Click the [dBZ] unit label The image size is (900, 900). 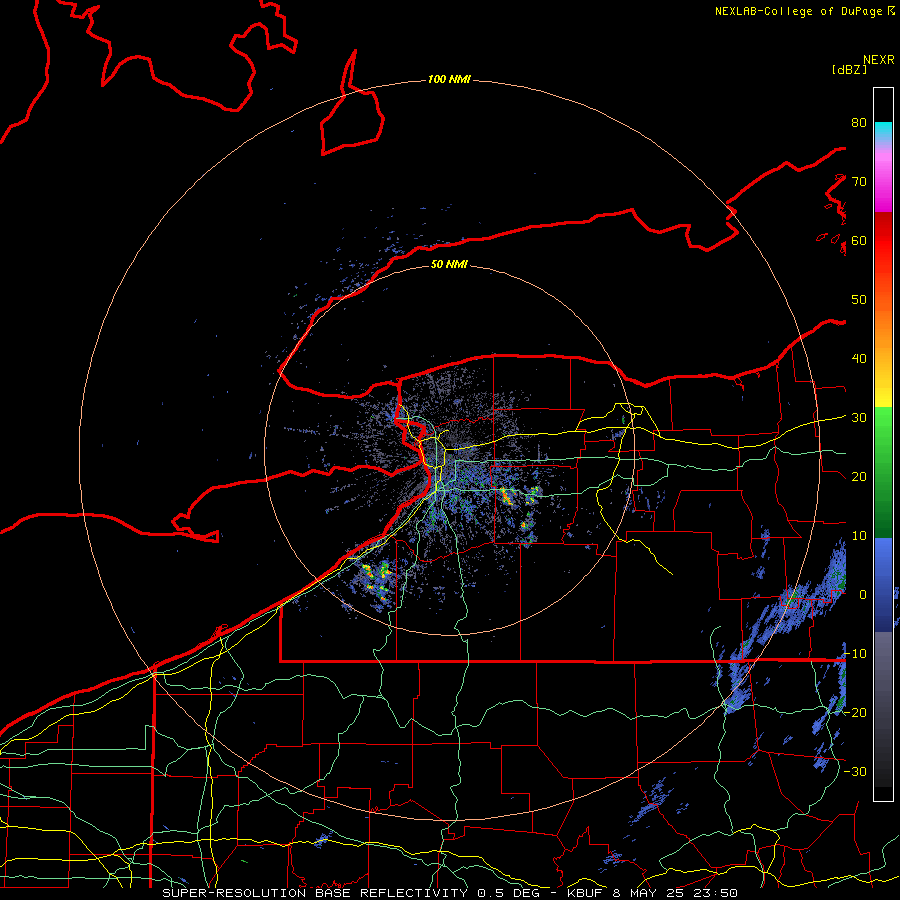pos(849,69)
